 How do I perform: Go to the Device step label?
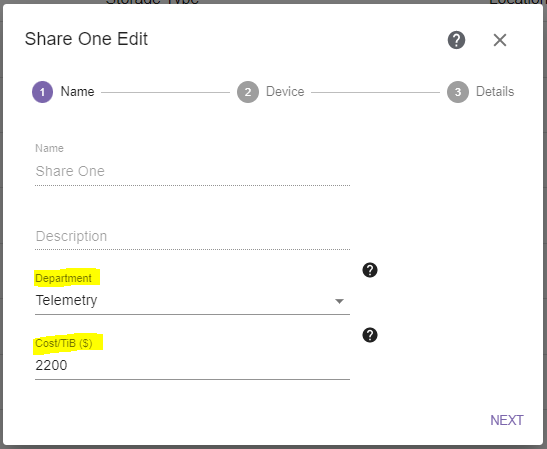pos(285,91)
